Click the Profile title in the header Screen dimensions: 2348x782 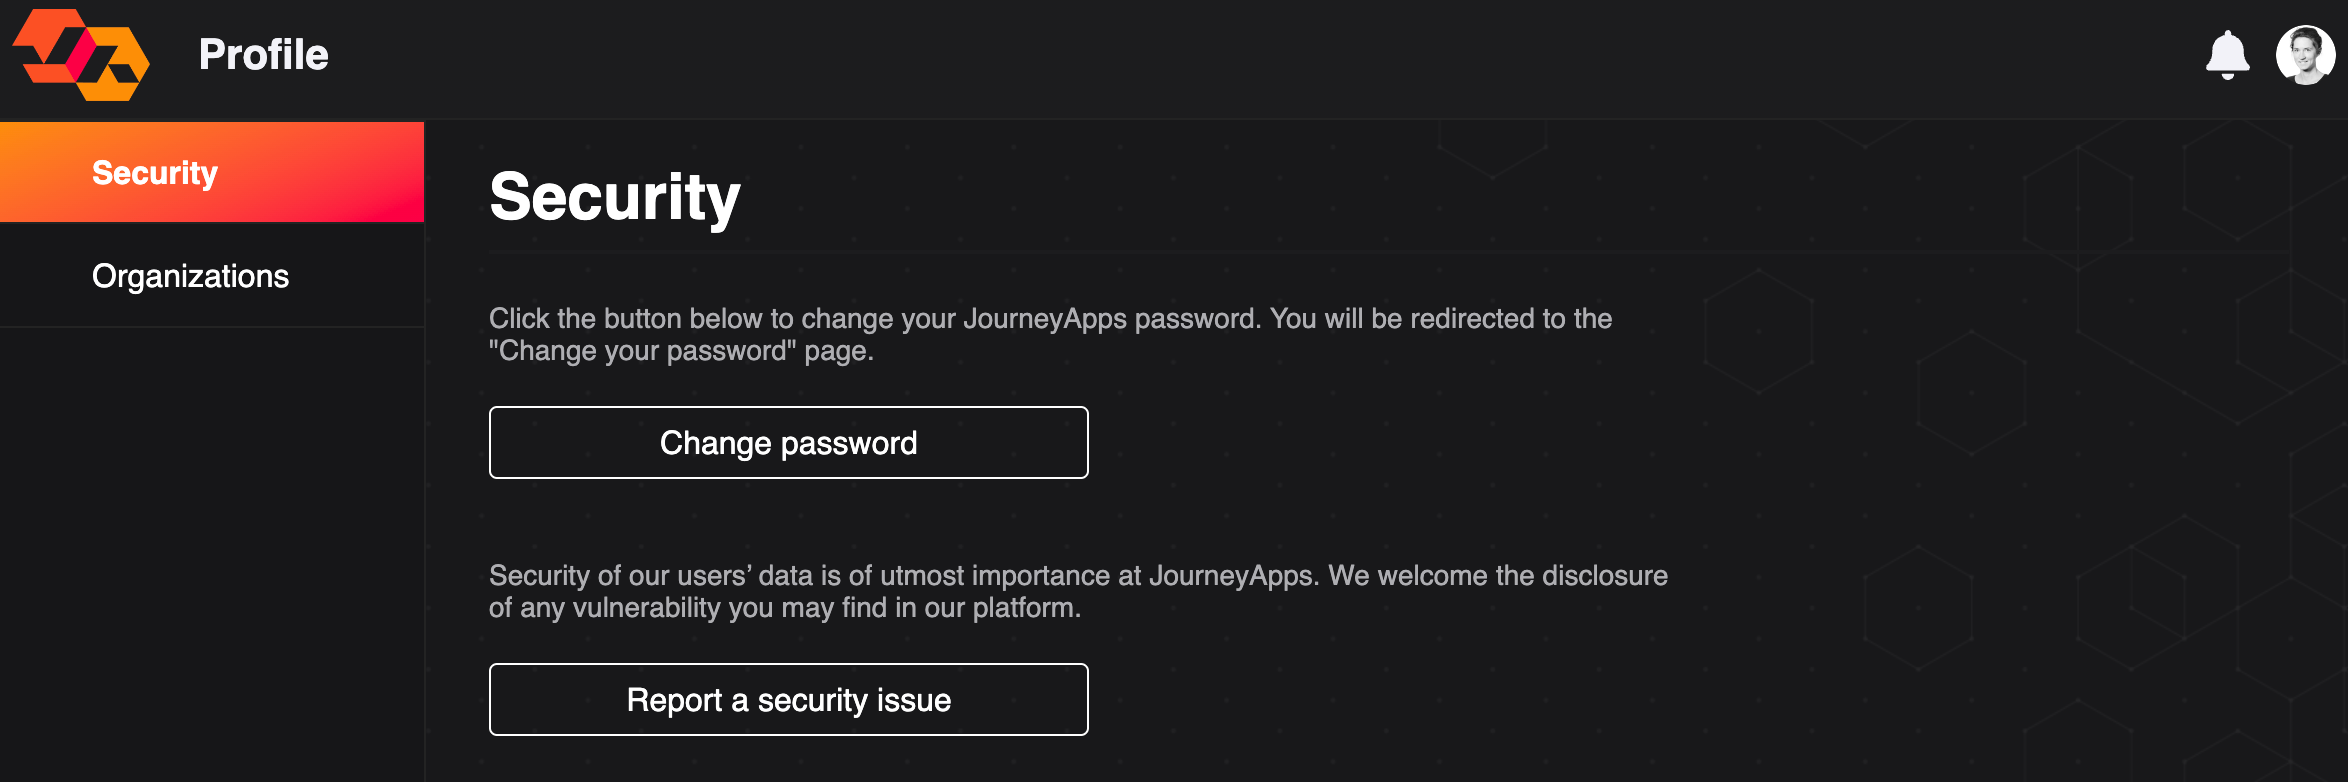tap(263, 55)
